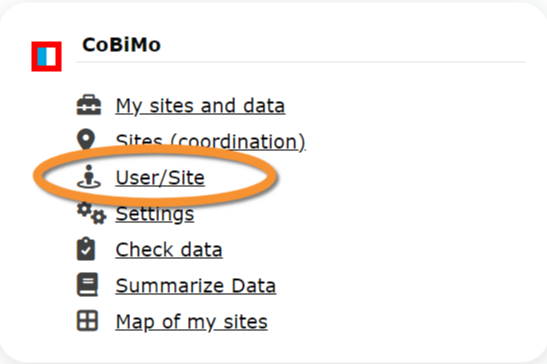This screenshot has height=364, width=547.
Task: Open the My sites and data link
Action: 200,106
